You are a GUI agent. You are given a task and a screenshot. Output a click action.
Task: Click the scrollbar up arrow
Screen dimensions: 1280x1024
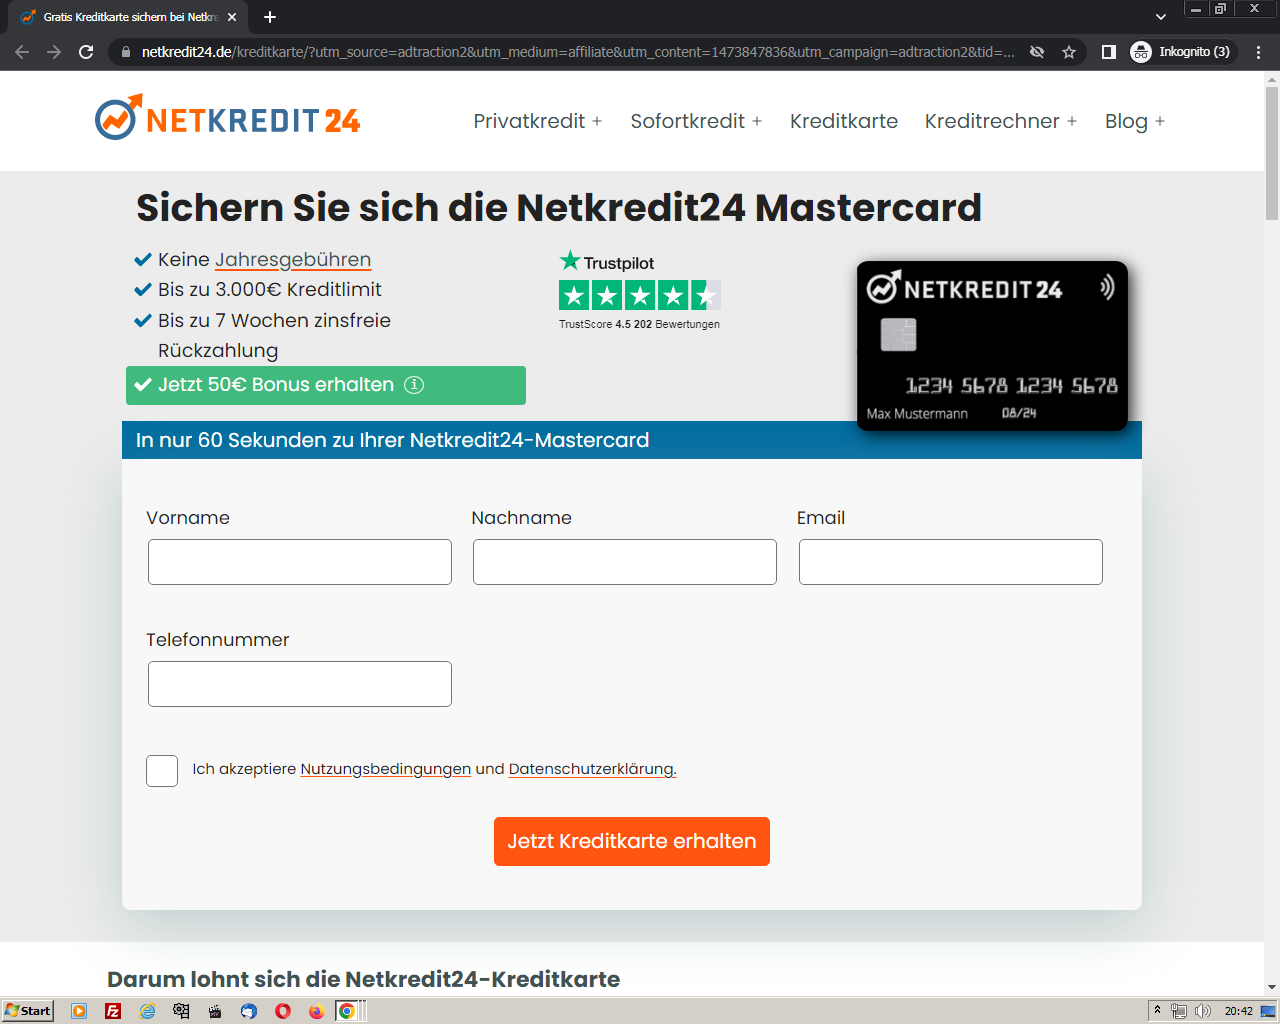(1272, 79)
